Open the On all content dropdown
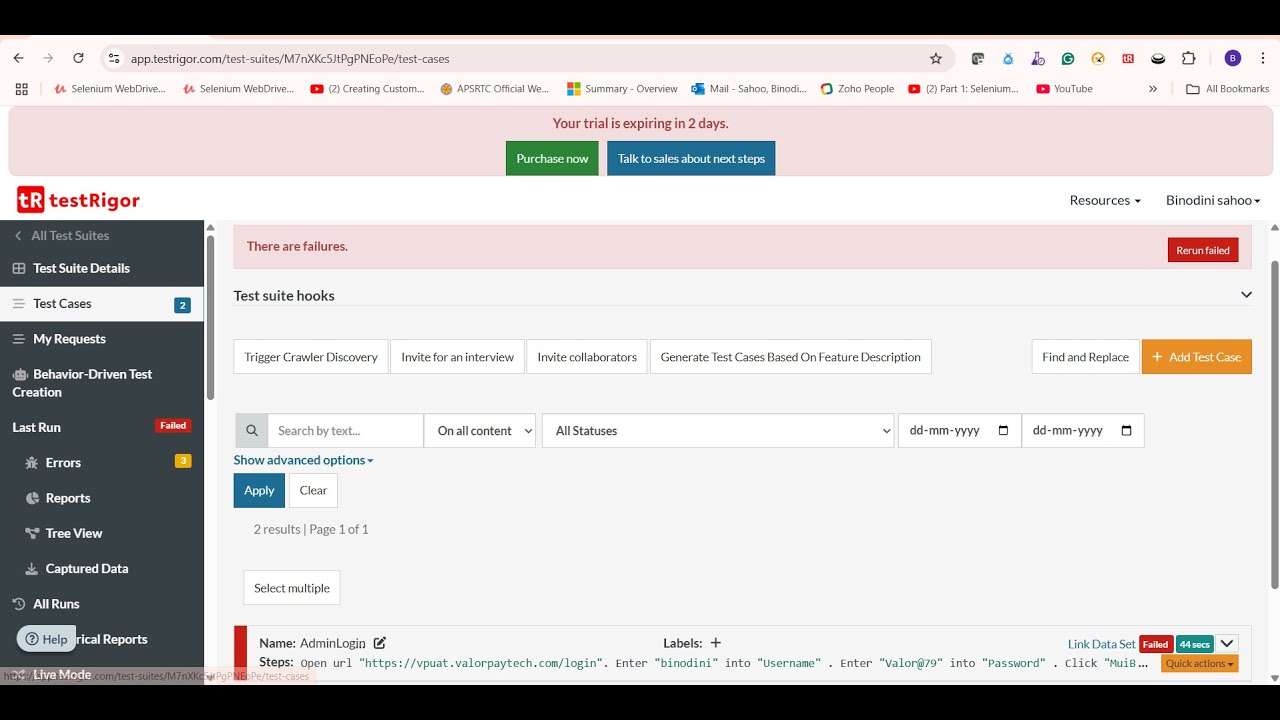Screen dimensions: 1280x720 coord(480,431)
